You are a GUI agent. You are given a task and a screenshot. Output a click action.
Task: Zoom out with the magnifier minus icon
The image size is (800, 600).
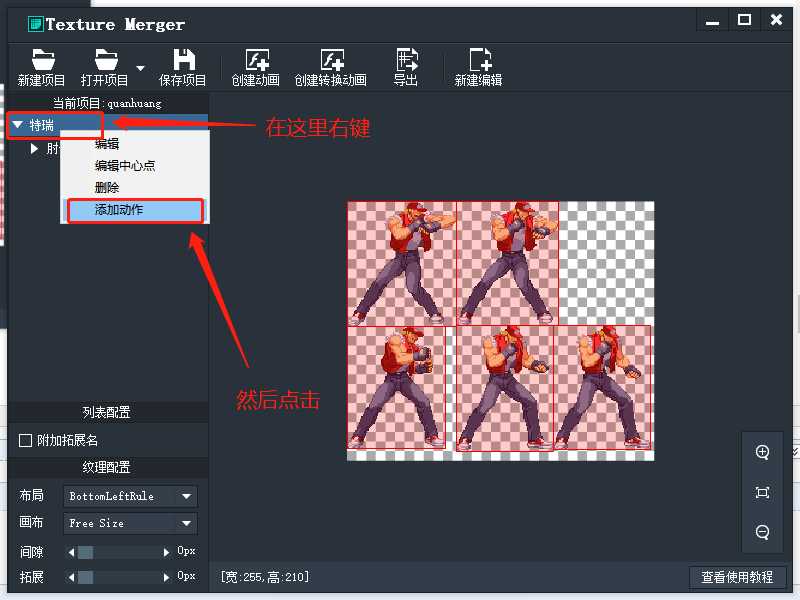762,532
